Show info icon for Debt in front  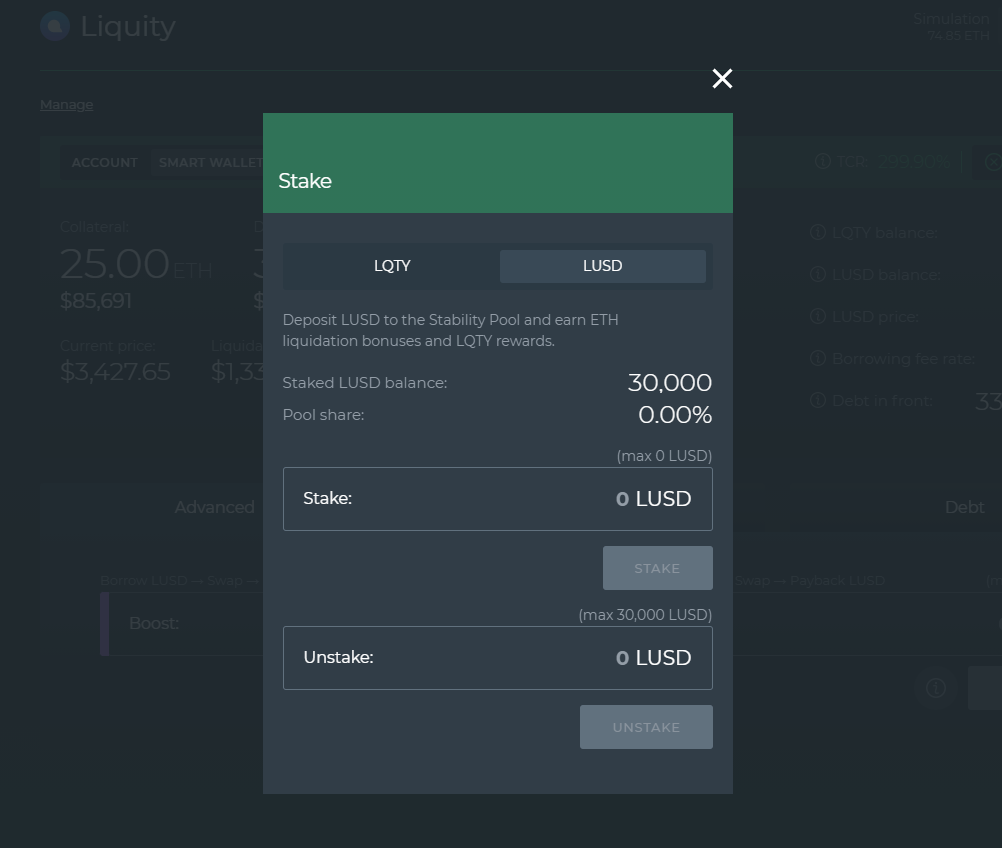point(818,401)
